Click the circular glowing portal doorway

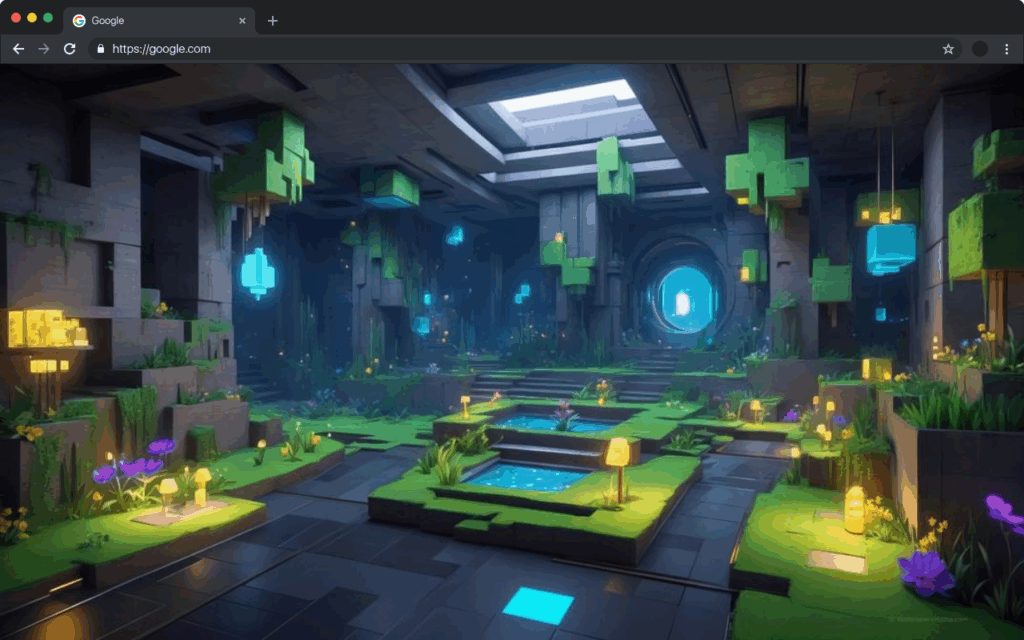[x=684, y=298]
